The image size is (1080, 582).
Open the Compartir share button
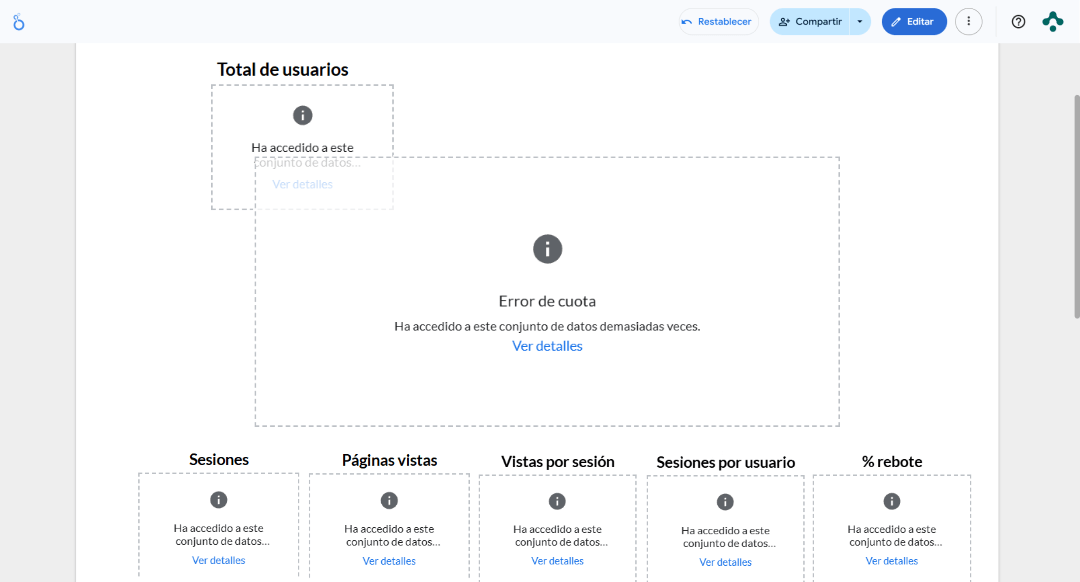tap(810, 22)
